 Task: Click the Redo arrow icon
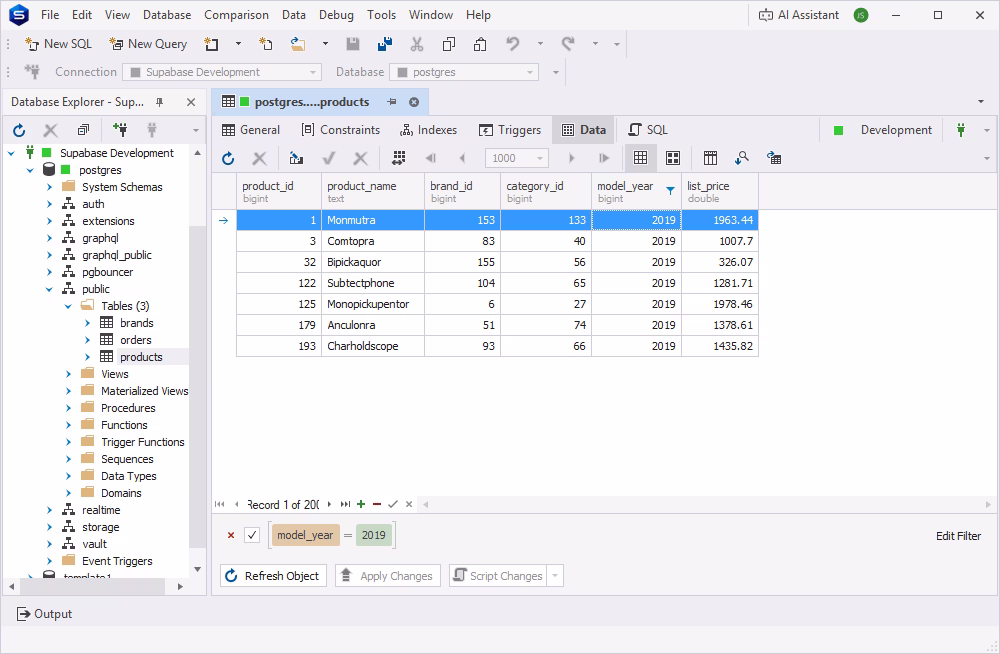[x=568, y=44]
